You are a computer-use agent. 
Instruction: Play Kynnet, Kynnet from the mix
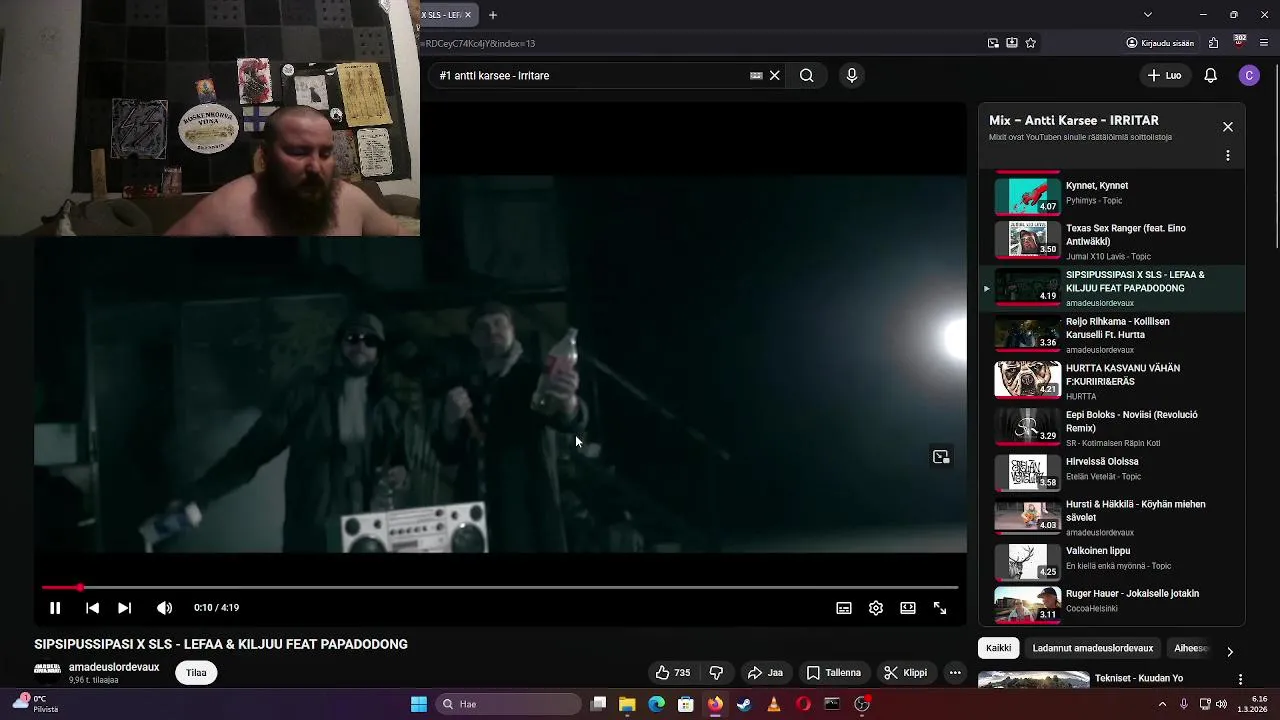coord(1110,196)
